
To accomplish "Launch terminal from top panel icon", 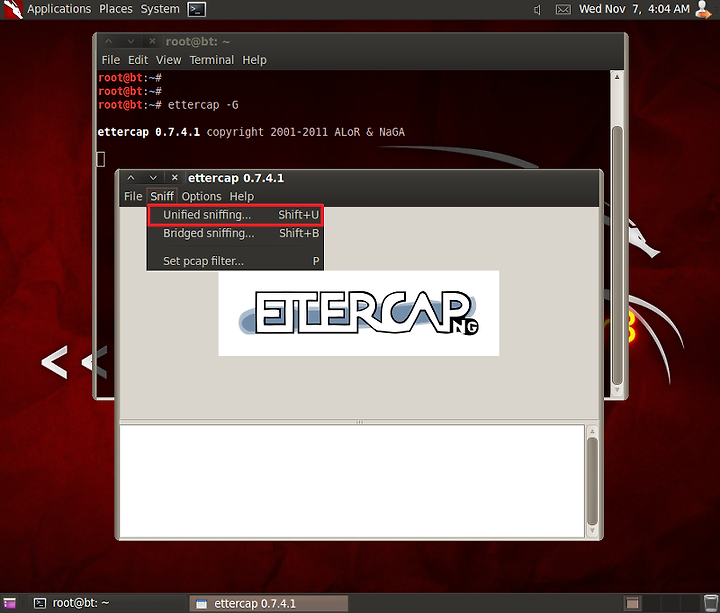I will [197, 9].
